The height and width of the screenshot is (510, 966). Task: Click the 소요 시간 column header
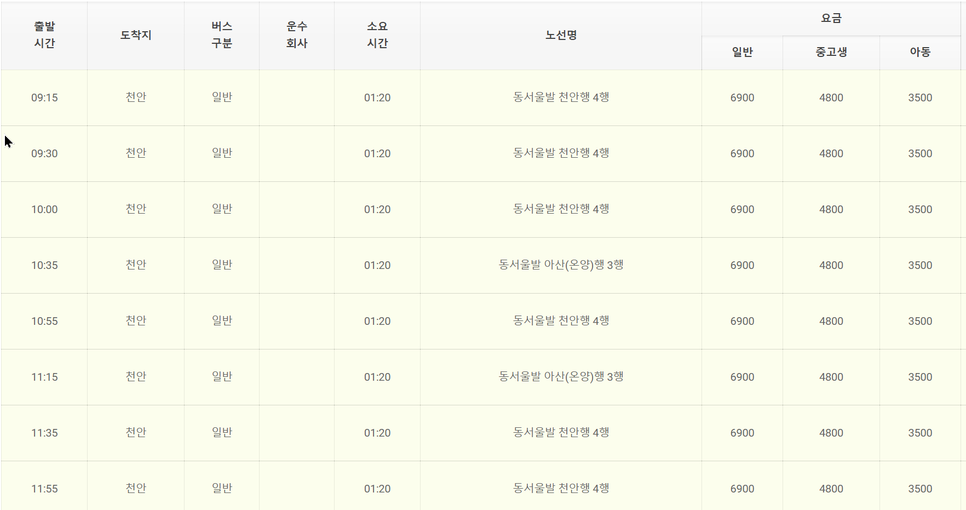[x=377, y=35]
